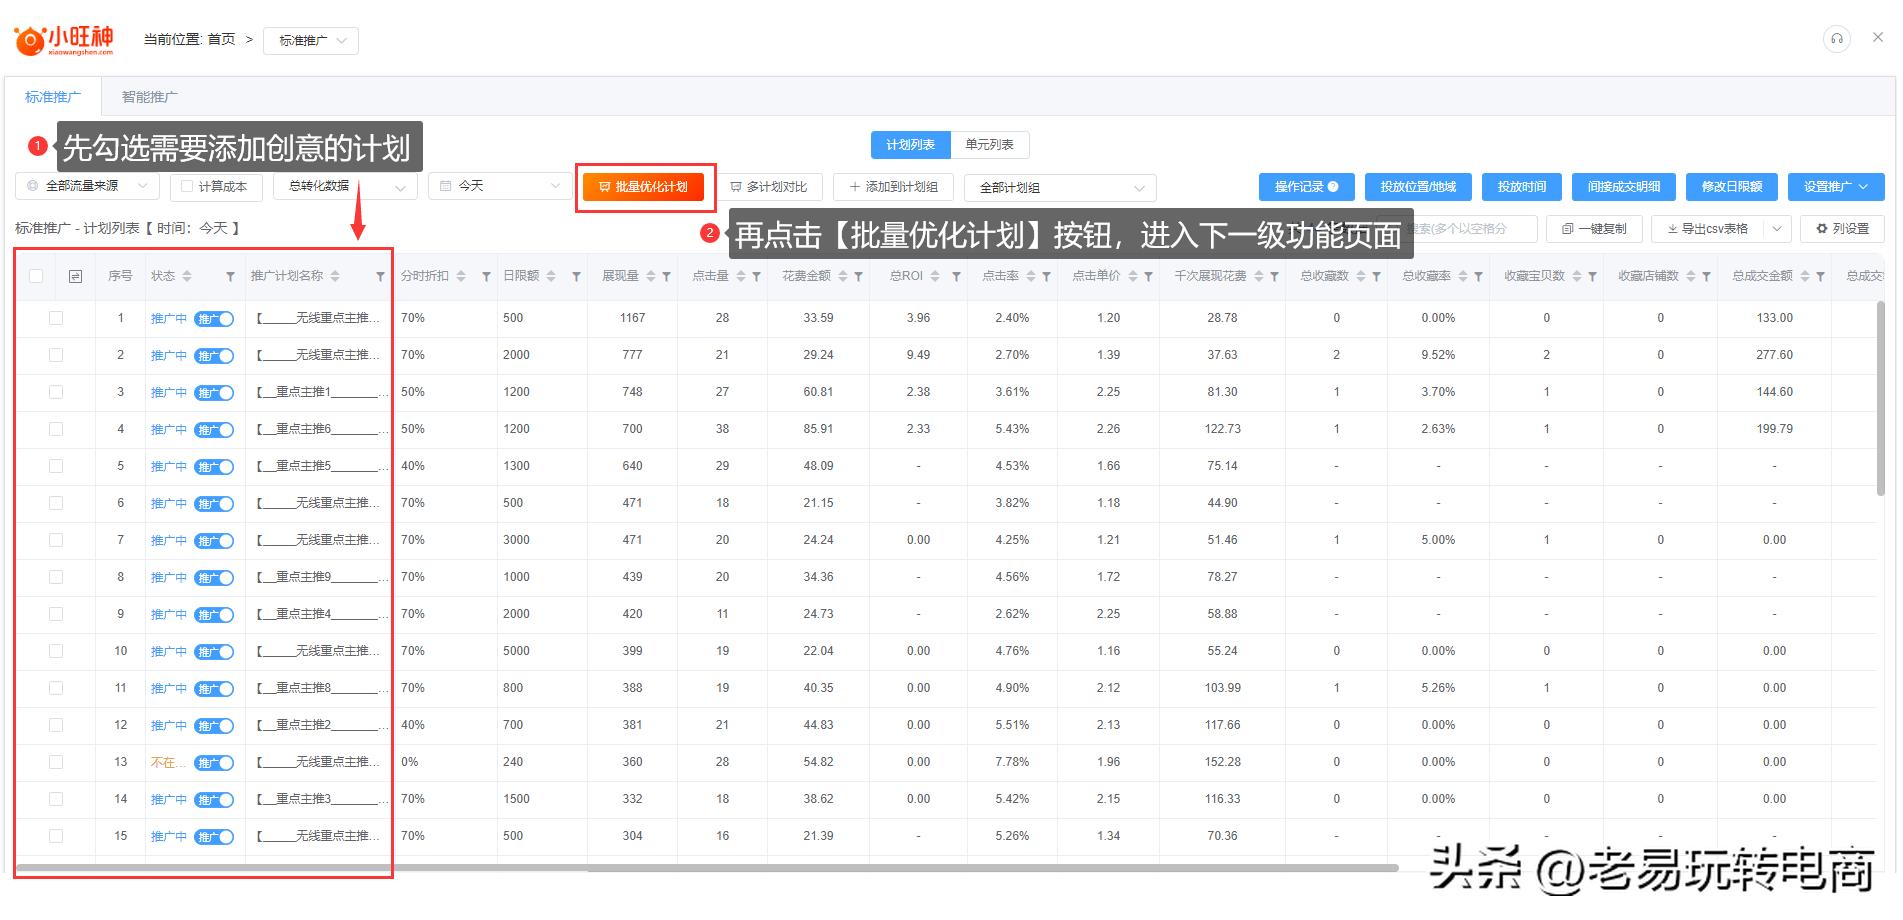
Task: Switch to the 单元列表 view
Action: (x=988, y=144)
